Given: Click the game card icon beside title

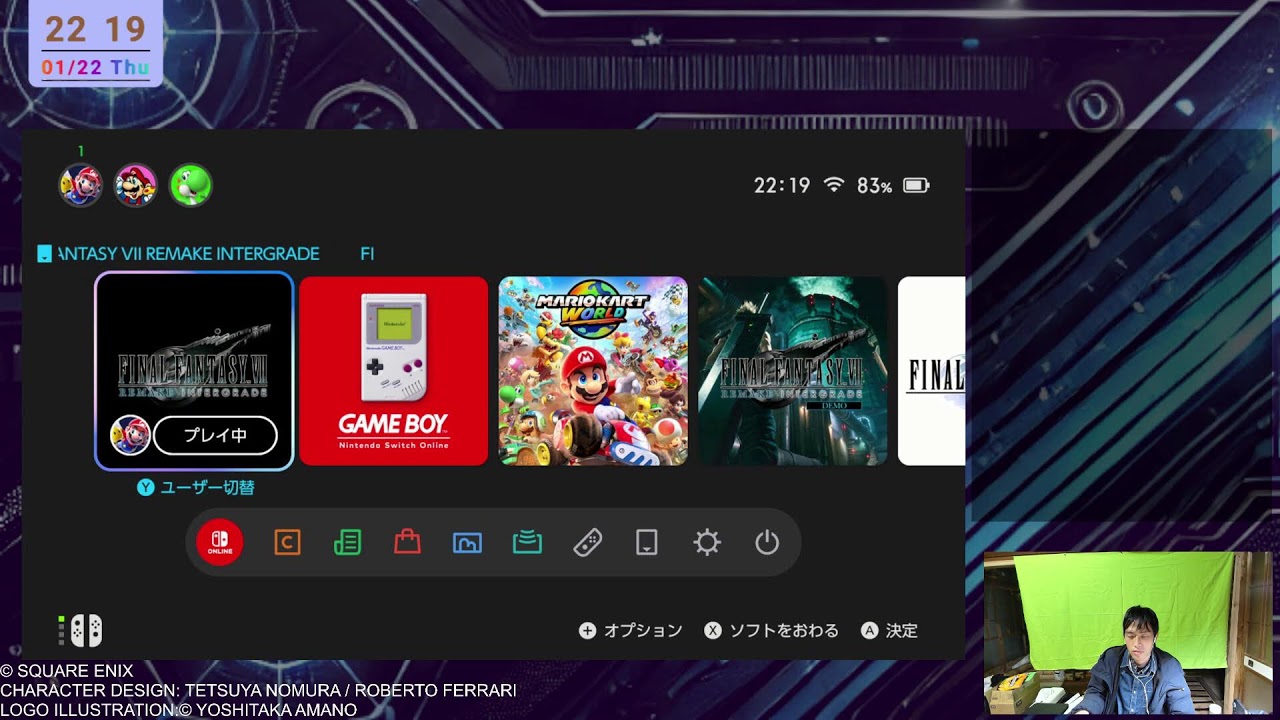Looking at the screenshot, I should pyautogui.click(x=44, y=254).
